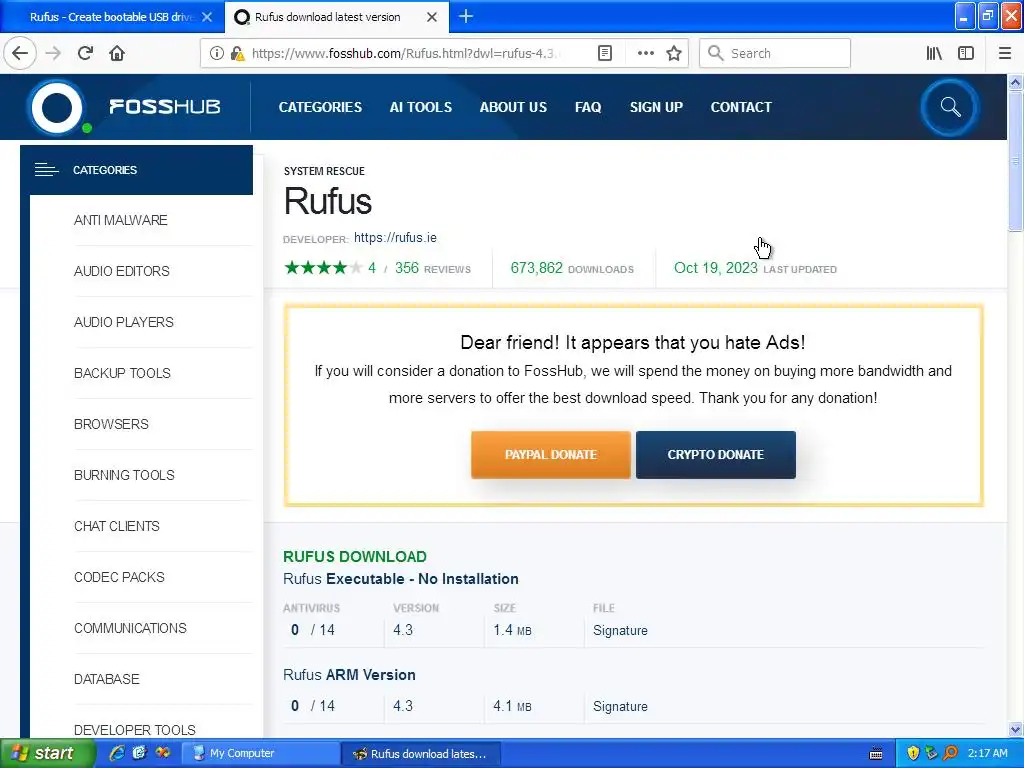Select CODEC PACKS category
1024x768 pixels.
(119, 577)
